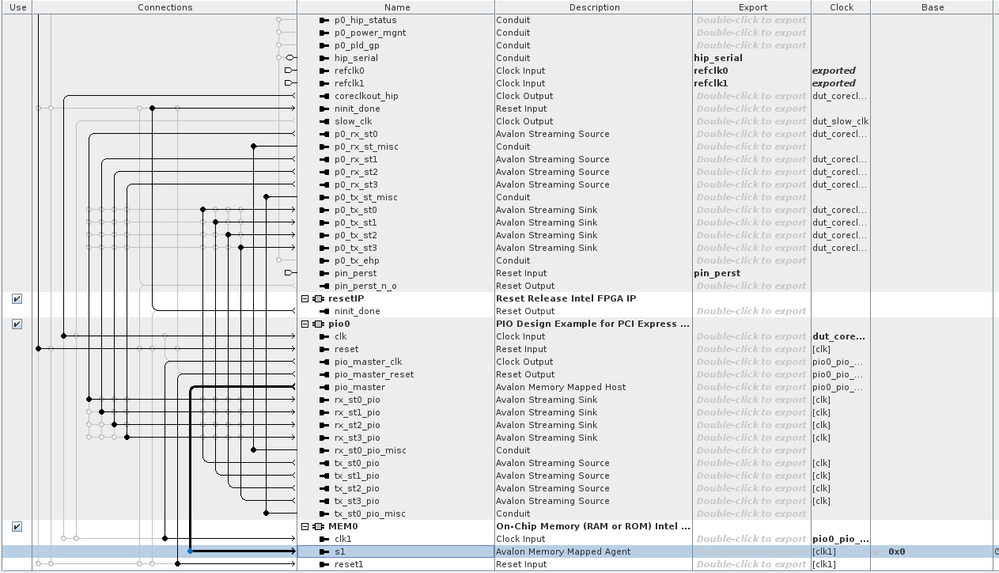Viewport: 999px width, 573px height.
Task: Click the export cell for p0_hip_status
Action: pos(752,20)
